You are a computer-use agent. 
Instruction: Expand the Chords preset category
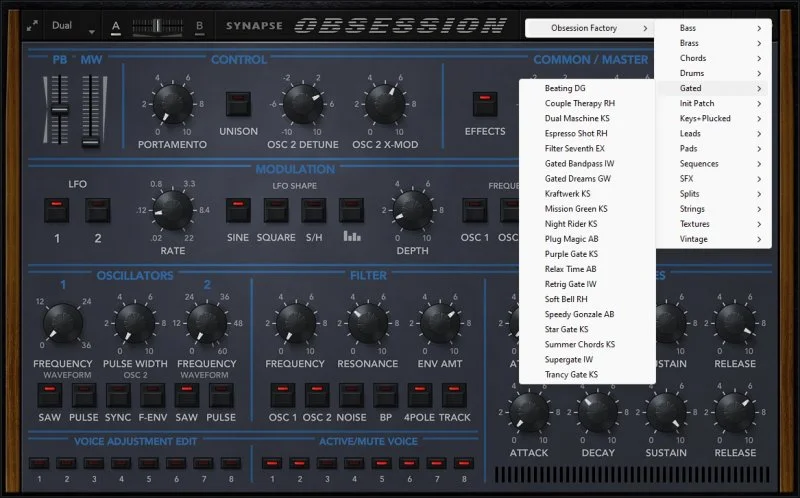tap(713, 58)
